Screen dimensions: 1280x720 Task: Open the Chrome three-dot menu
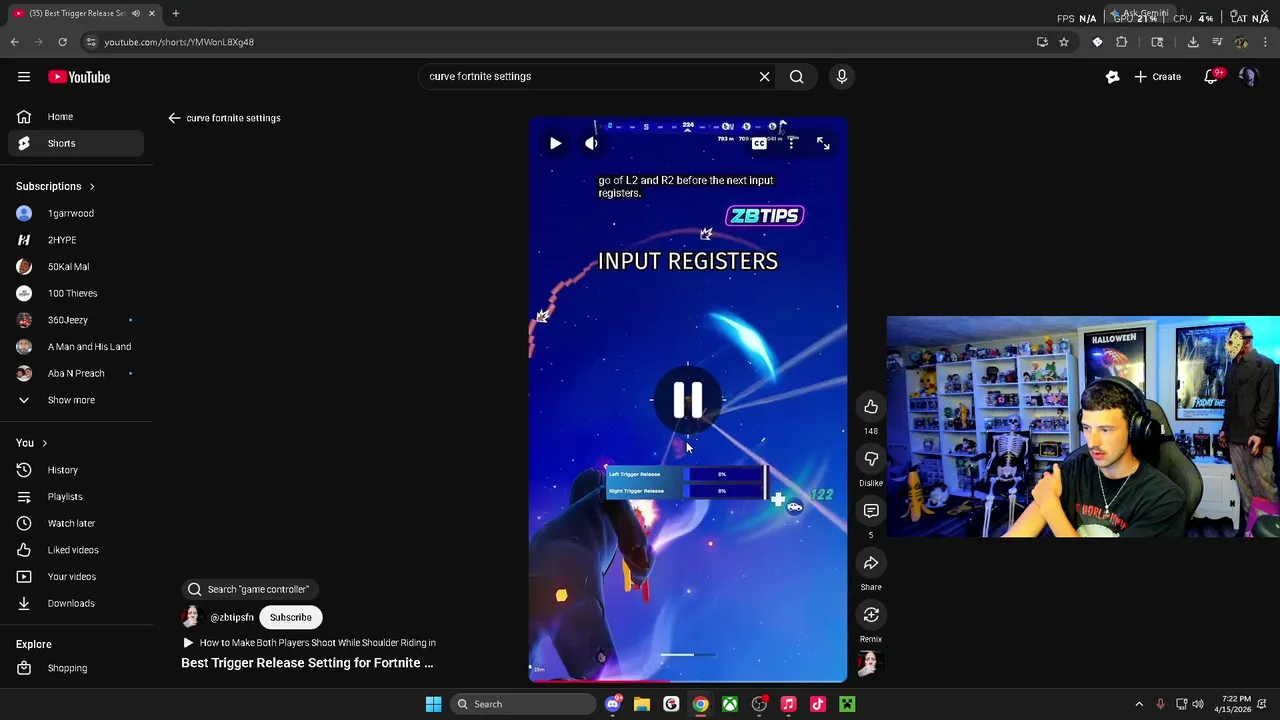pyautogui.click(x=1265, y=42)
